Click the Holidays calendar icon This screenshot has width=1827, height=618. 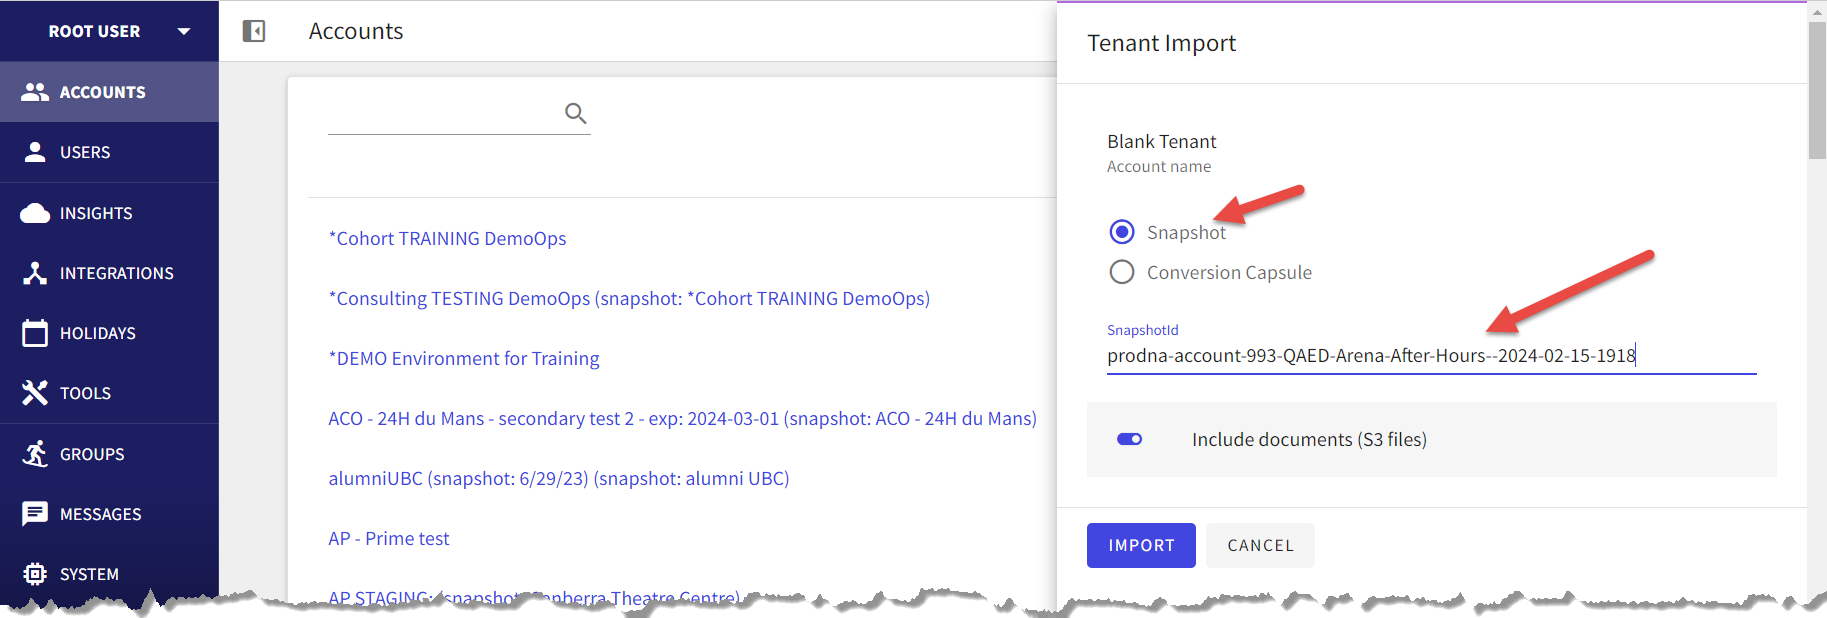pos(35,333)
